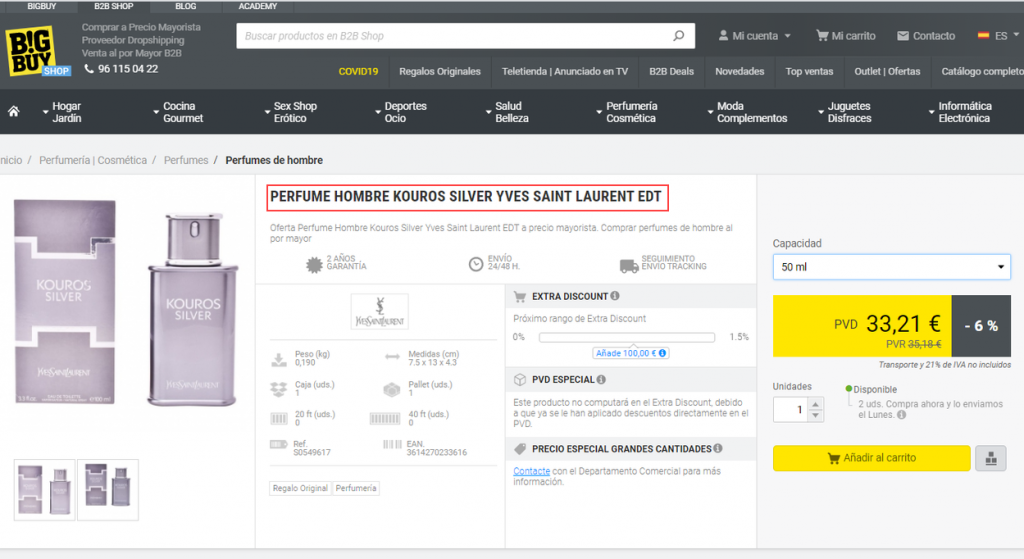Click the boxes icon button beside add-to-cart
Screen dimensions: 1024x559
(989, 458)
